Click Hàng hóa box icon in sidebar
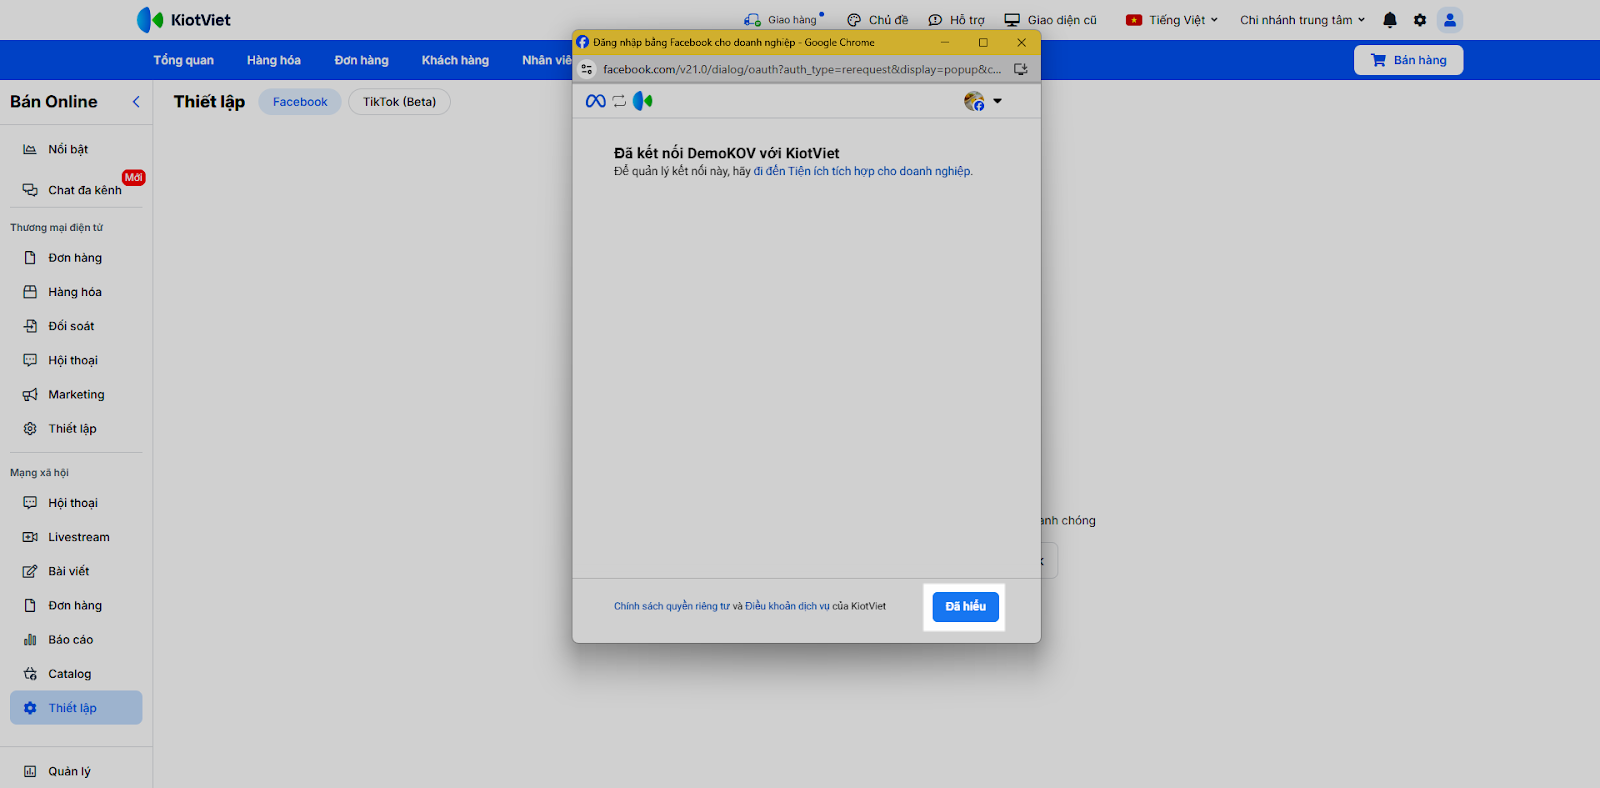This screenshot has height=788, width=1600. (30, 292)
